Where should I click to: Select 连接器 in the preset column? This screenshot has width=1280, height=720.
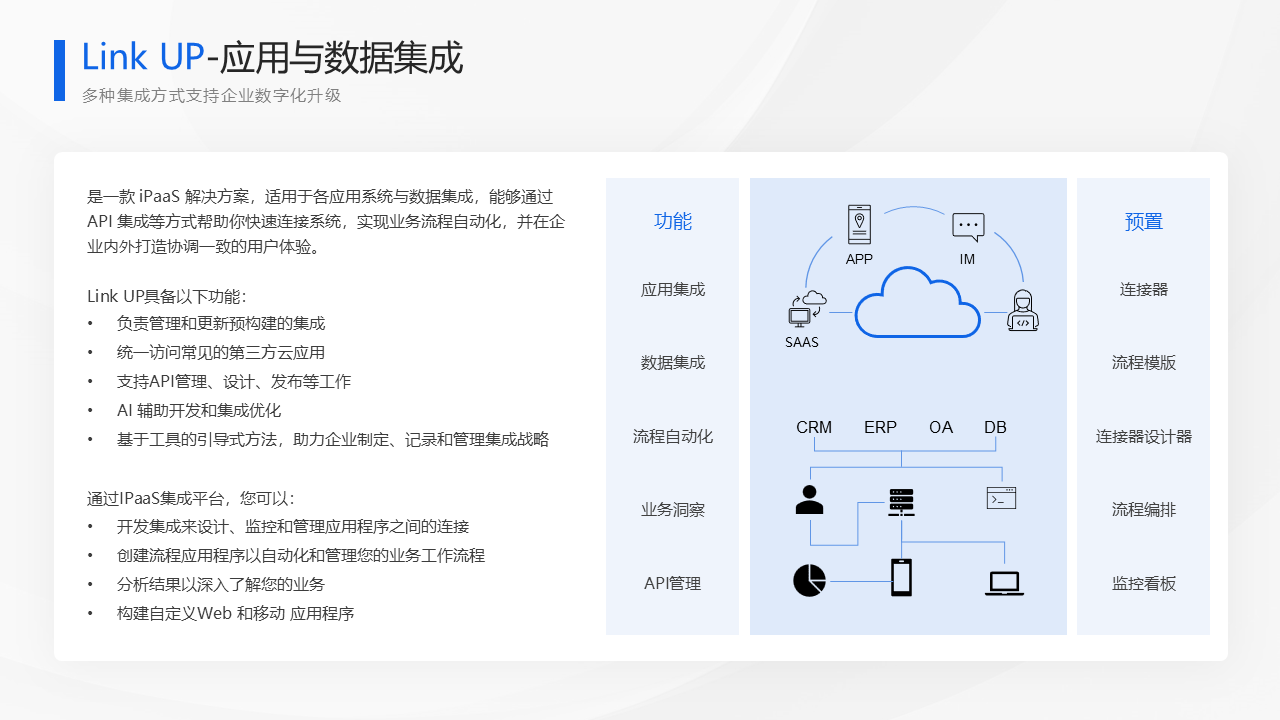click(1144, 289)
